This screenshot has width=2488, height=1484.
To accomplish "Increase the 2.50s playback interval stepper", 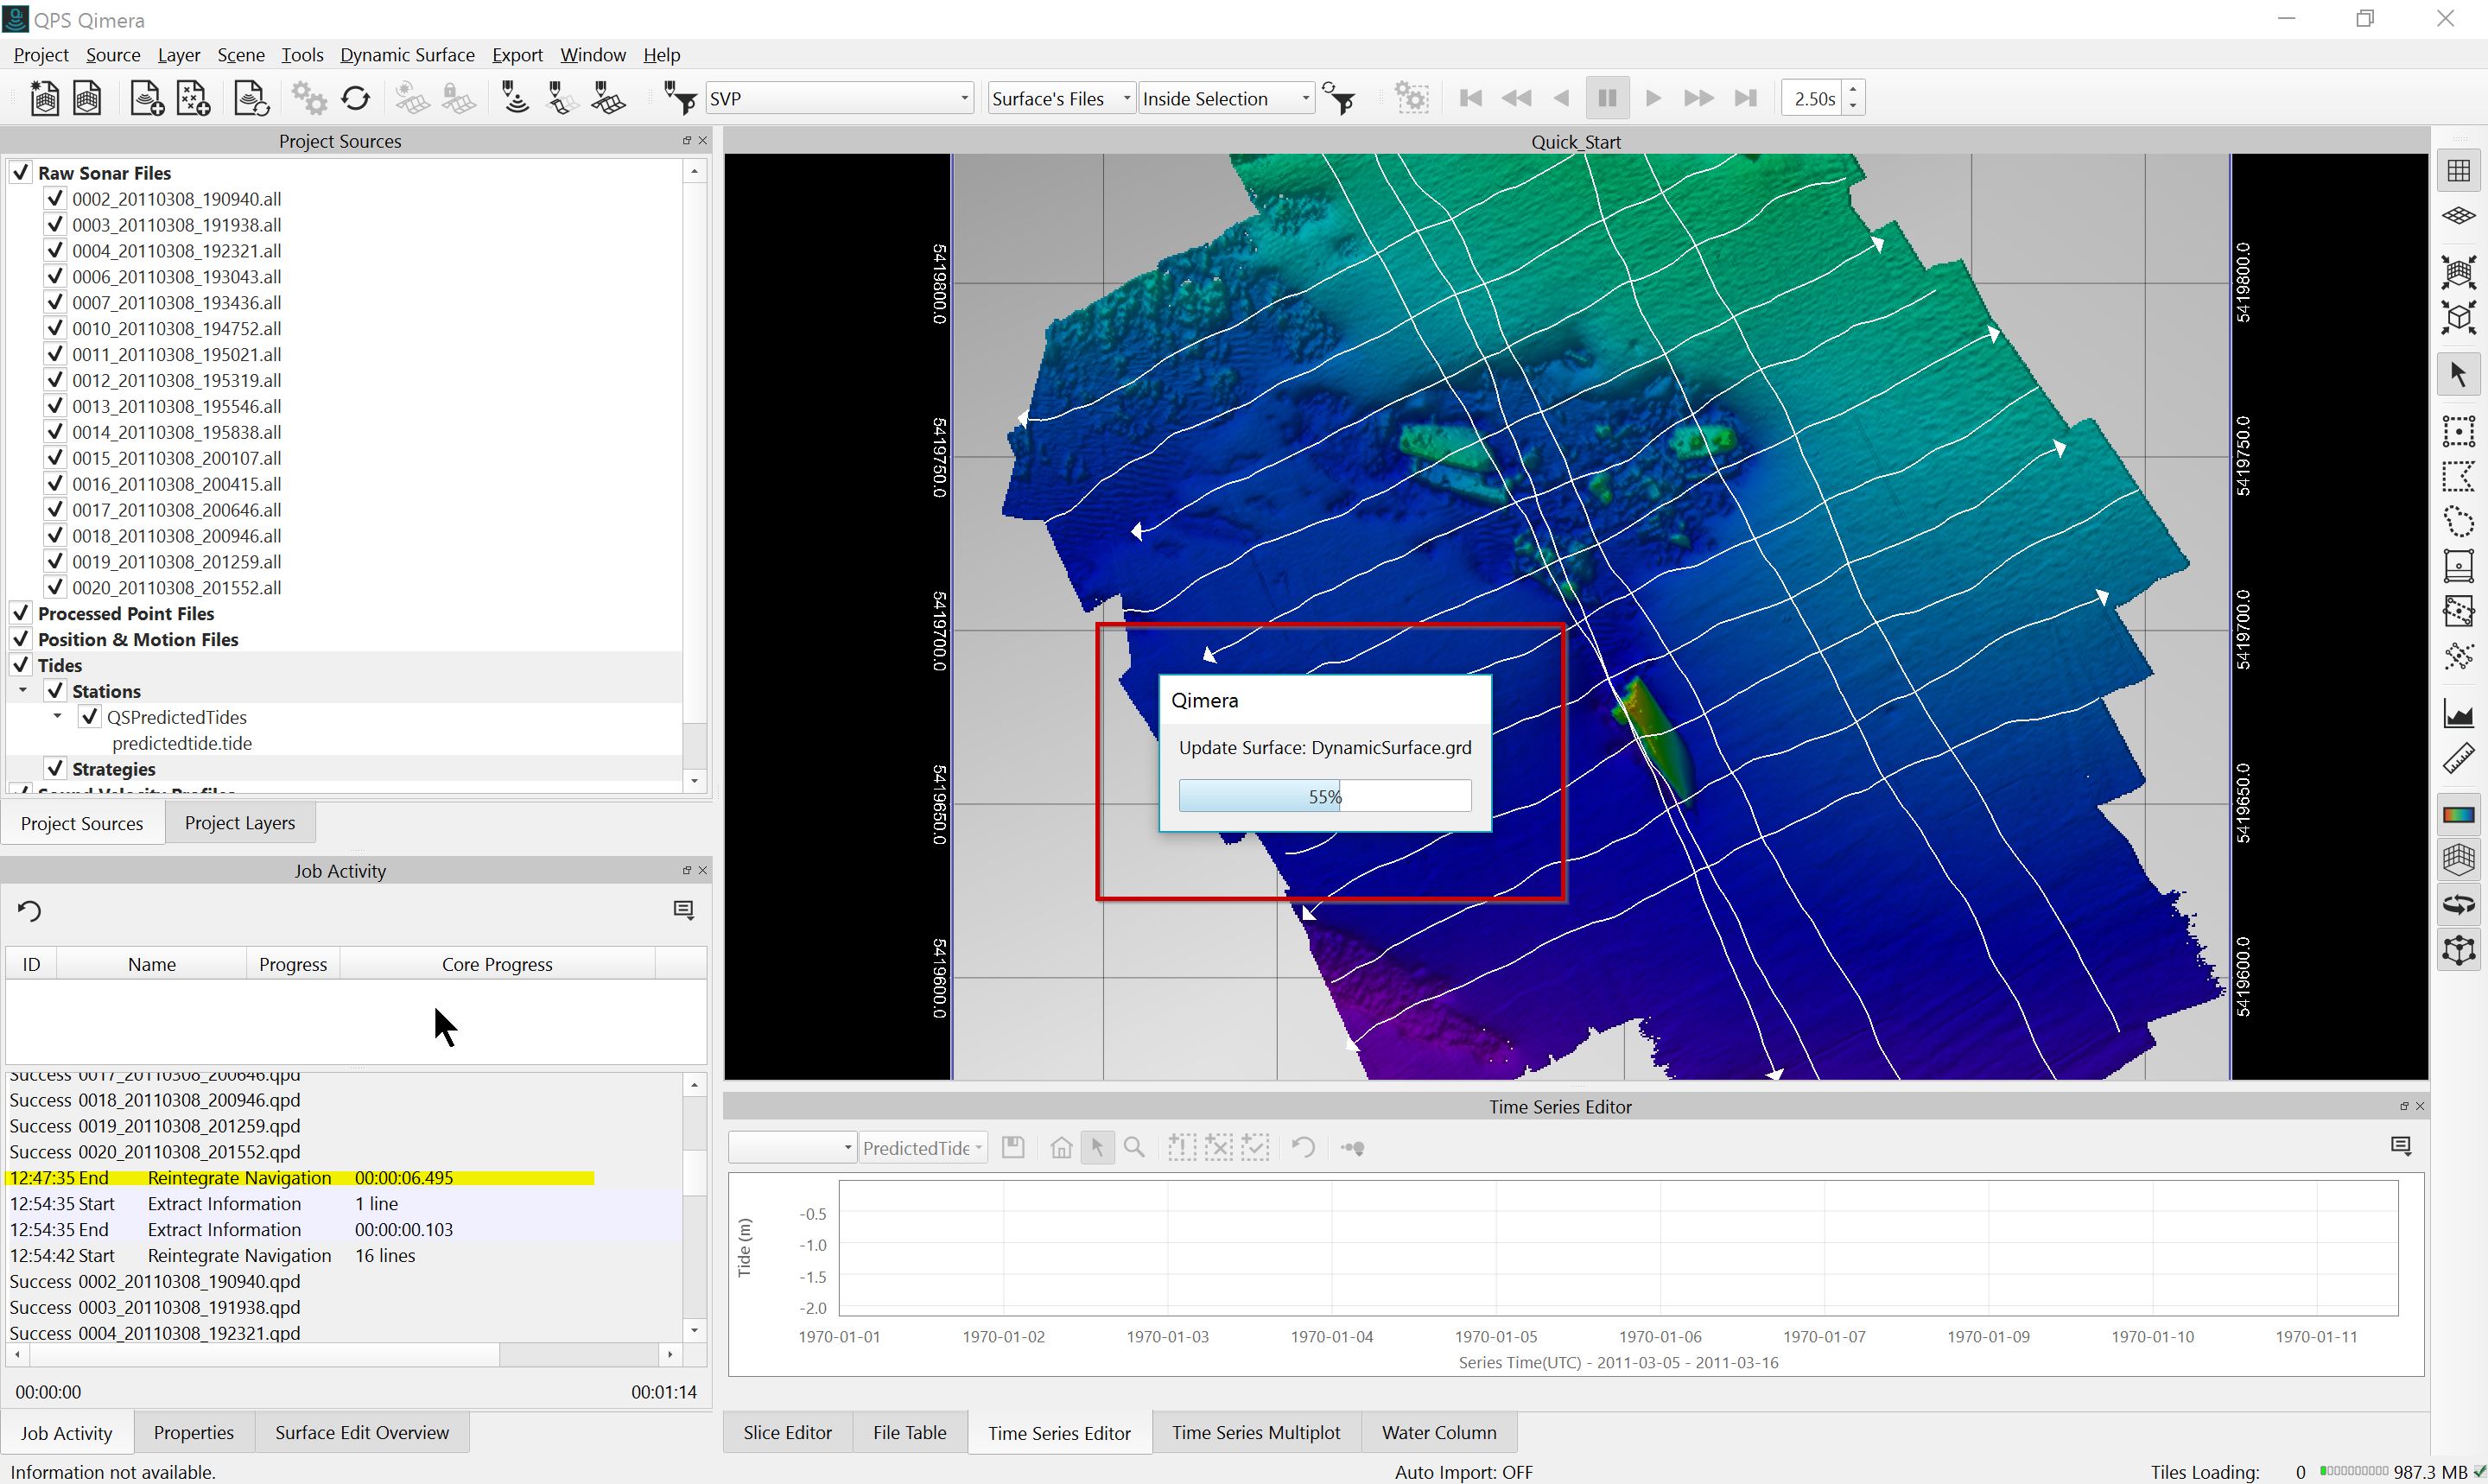I will [x=1853, y=91].
